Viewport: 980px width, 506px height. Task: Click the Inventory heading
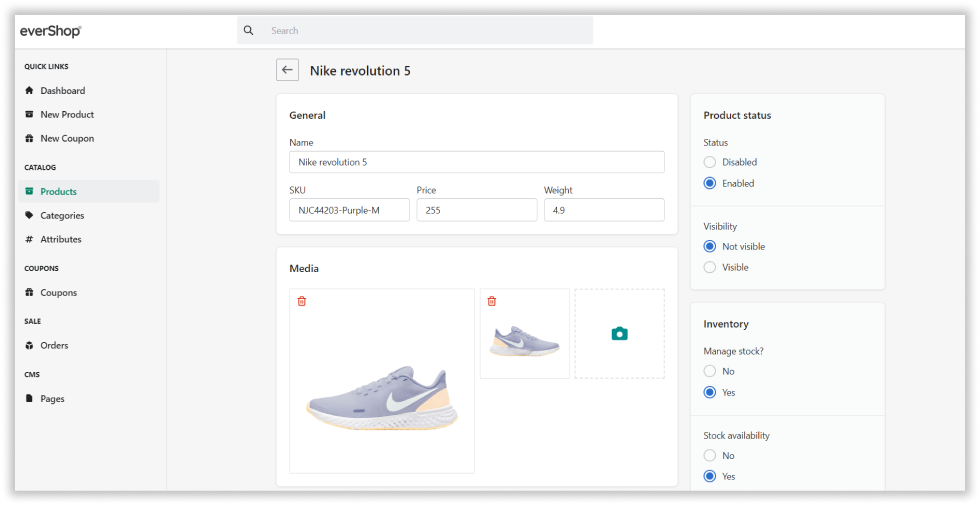tap(726, 324)
